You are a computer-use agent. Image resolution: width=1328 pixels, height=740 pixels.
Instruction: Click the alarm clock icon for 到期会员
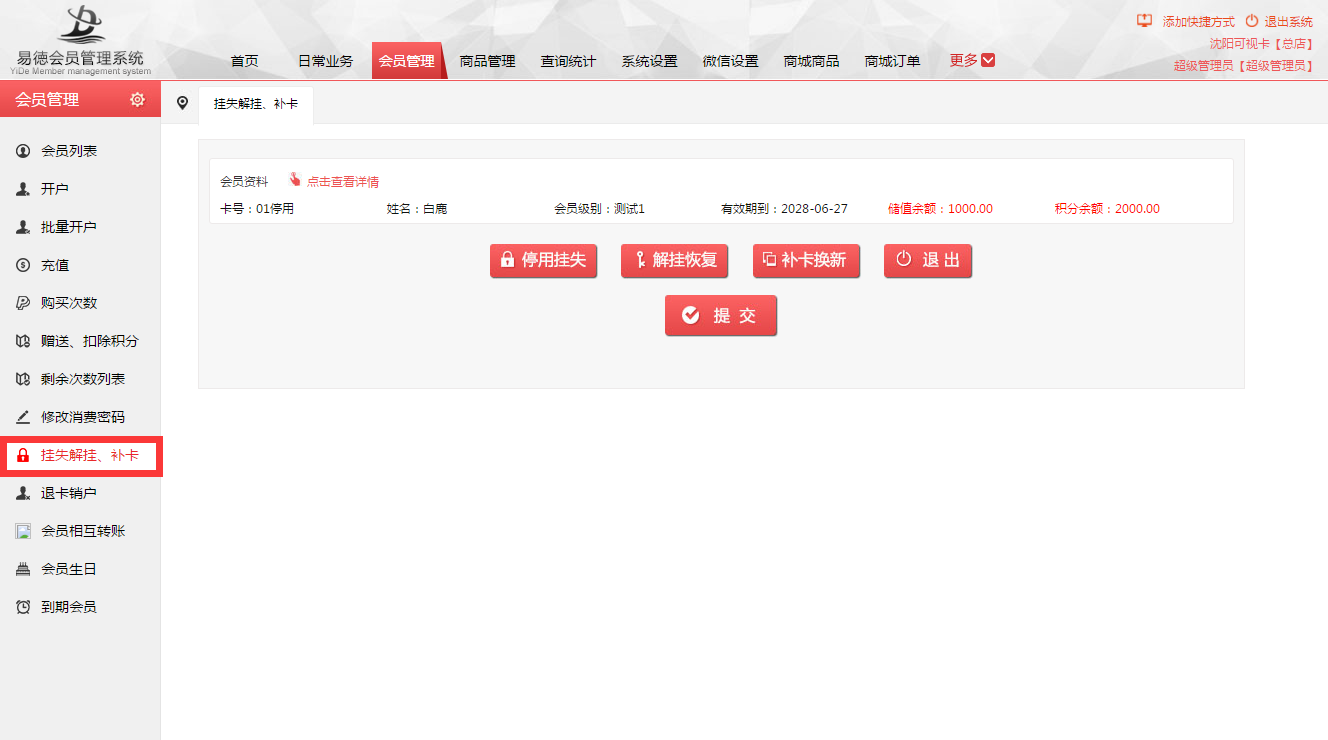23,607
